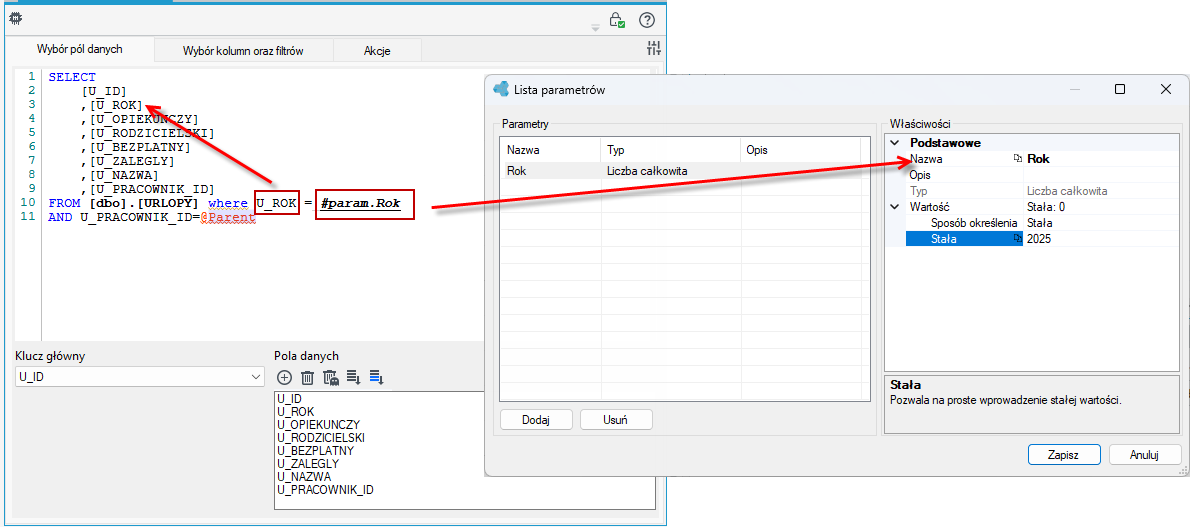Delete selected data field with trash icon

coord(307,377)
